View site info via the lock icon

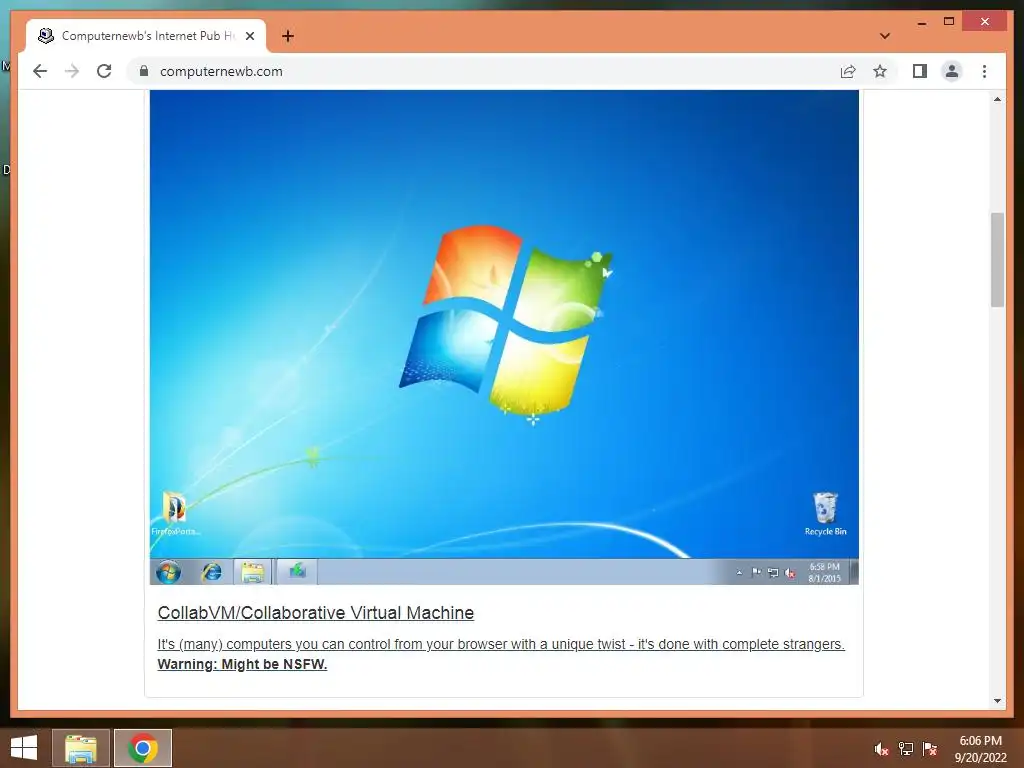click(144, 71)
